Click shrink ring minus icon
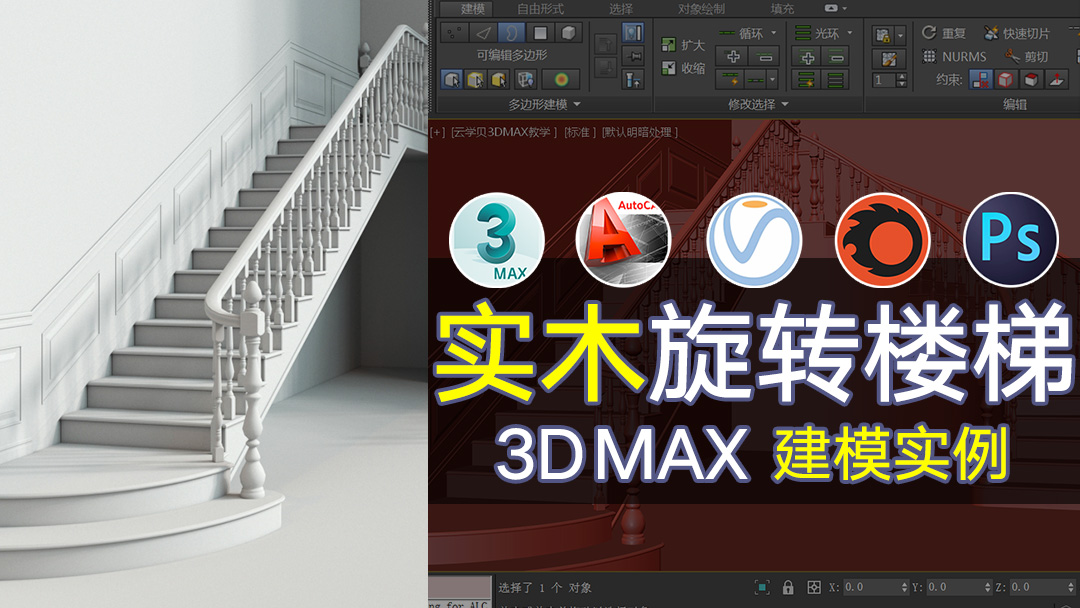Screen dimensions: 1080x608 836,56
